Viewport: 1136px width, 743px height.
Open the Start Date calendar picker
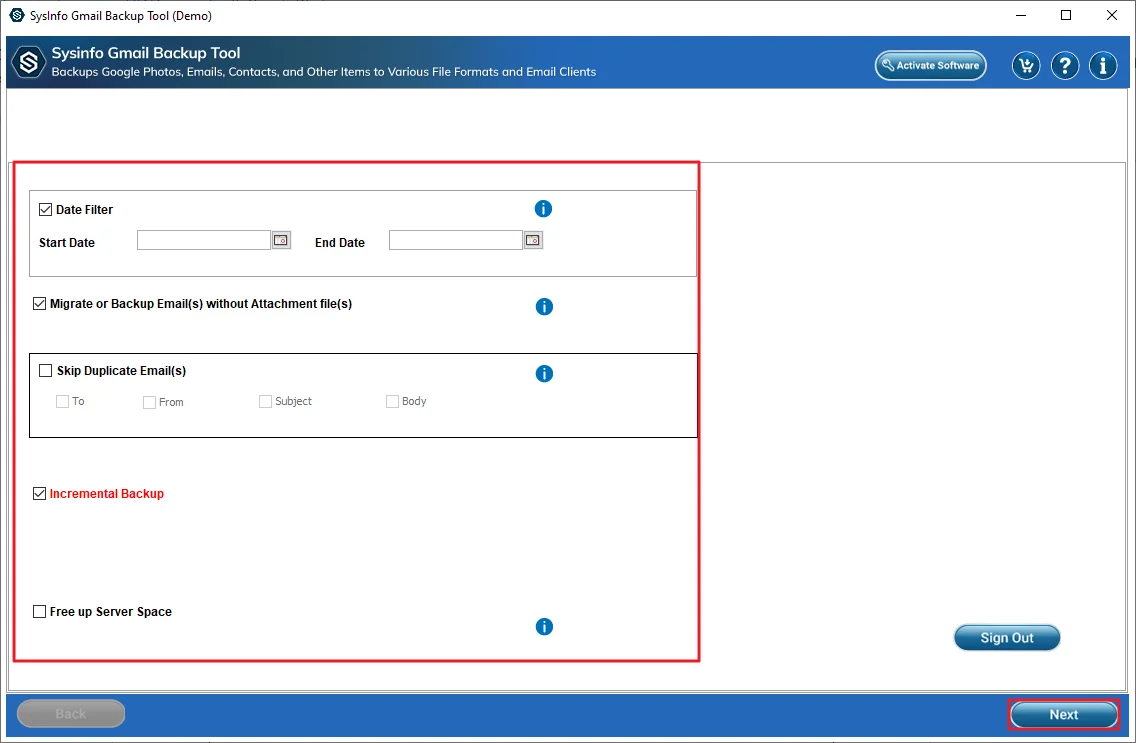click(x=280, y=239)
